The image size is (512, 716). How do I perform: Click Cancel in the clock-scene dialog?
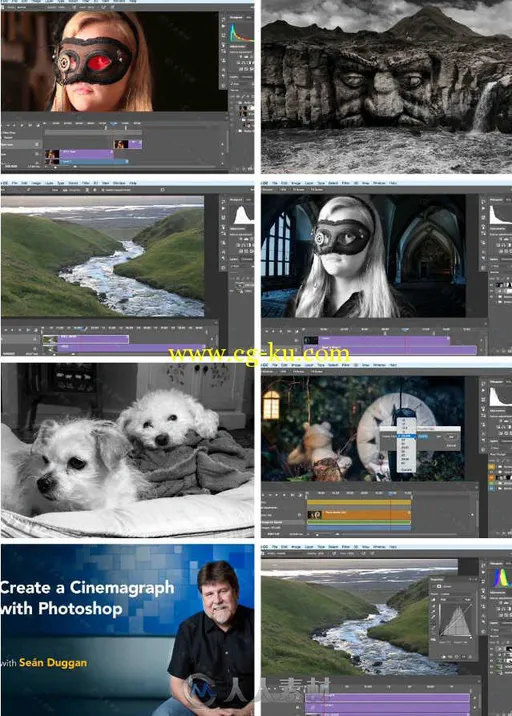point(451,445)
